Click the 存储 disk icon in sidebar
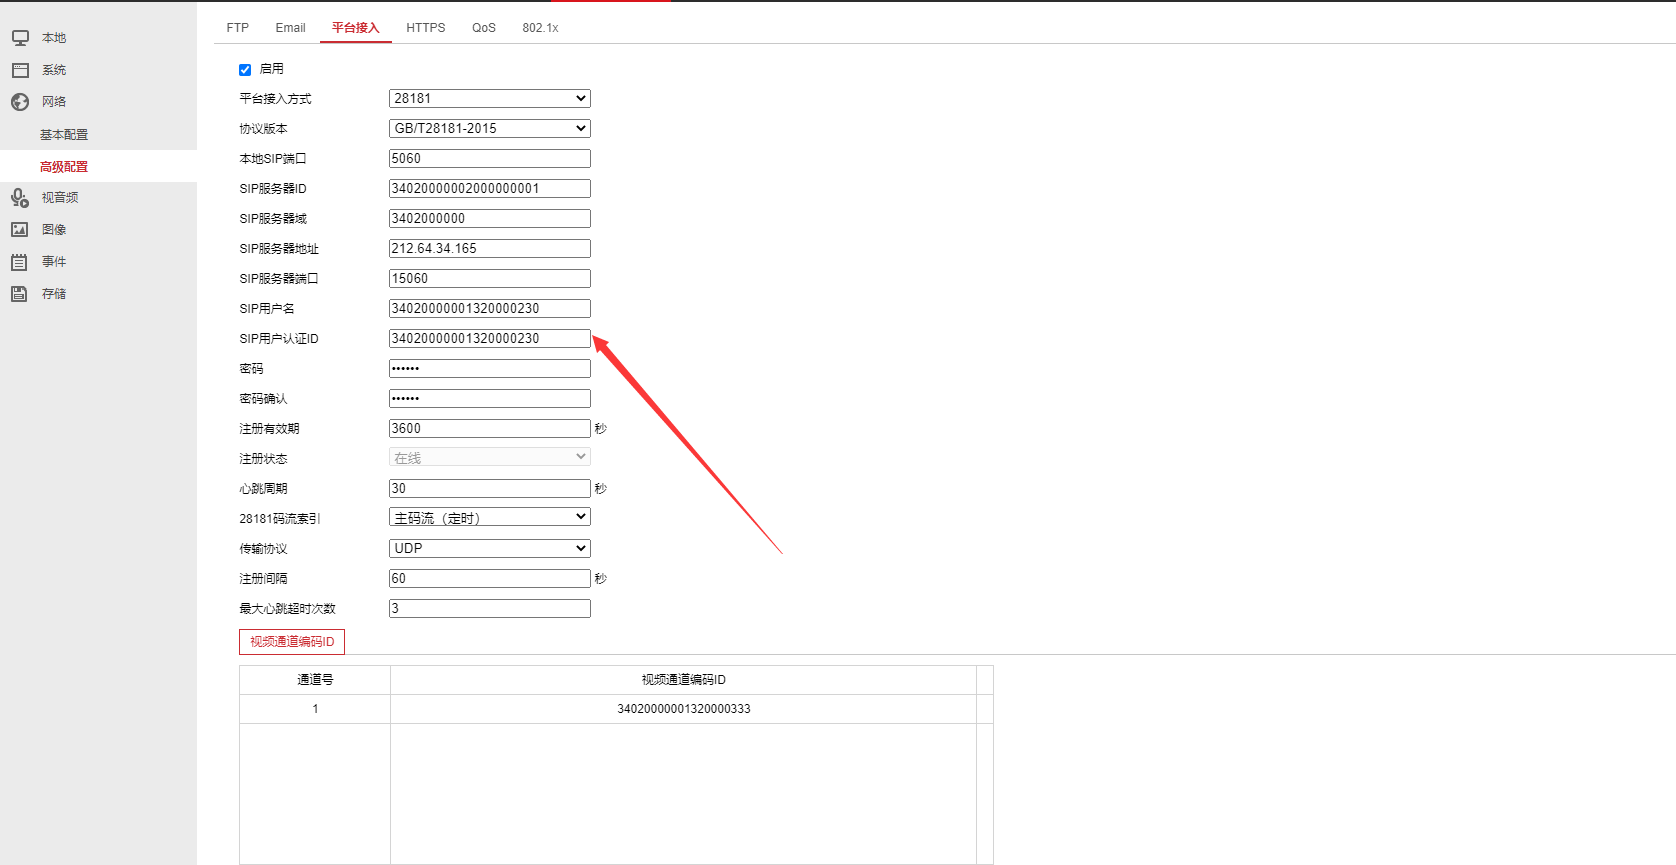1676x865 pixels. pyautogui.click(x=20, y=294)
